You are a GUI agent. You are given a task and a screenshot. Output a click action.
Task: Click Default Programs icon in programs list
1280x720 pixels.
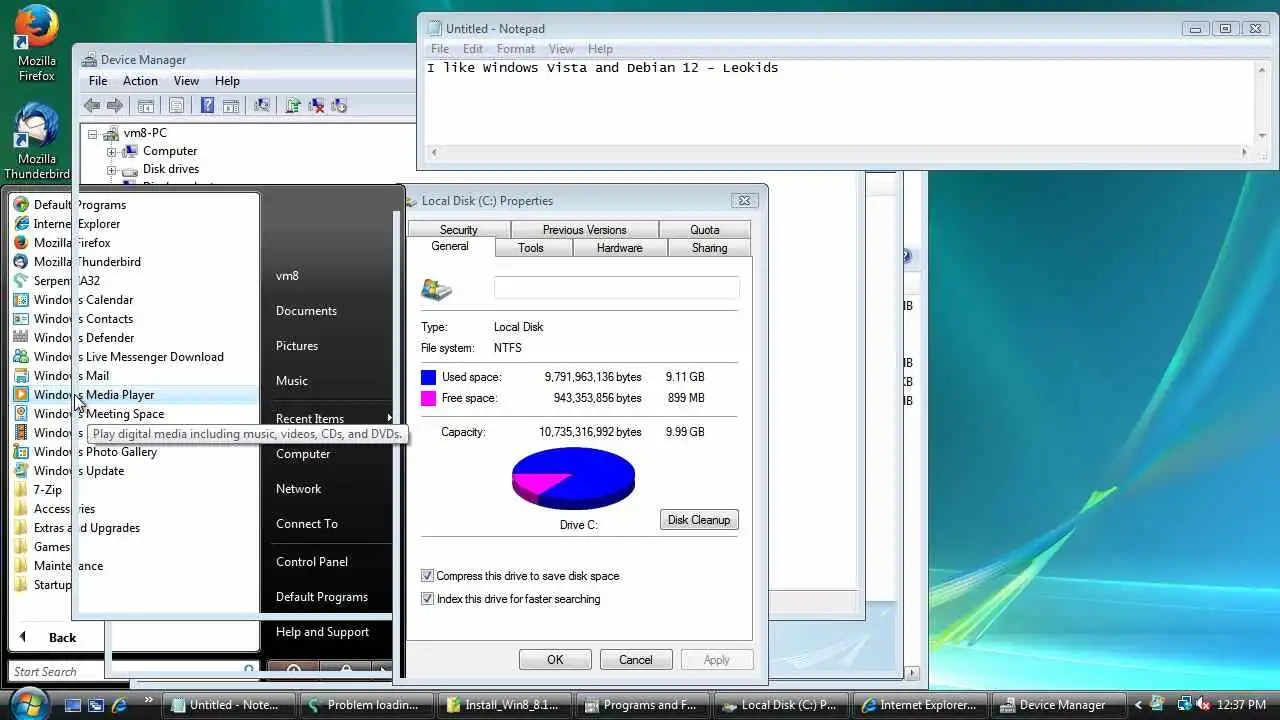(21, 205)
